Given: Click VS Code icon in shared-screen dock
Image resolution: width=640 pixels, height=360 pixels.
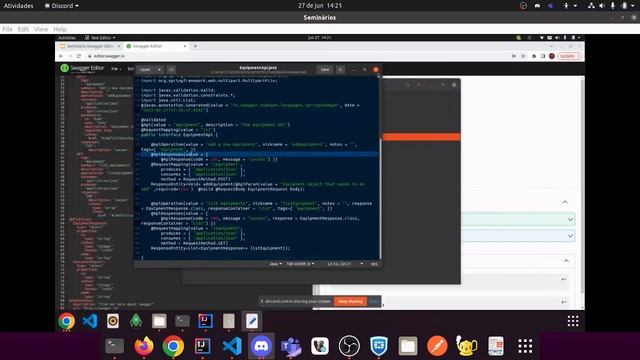Looking at the screenshot, I should click(x=90, y=321).
